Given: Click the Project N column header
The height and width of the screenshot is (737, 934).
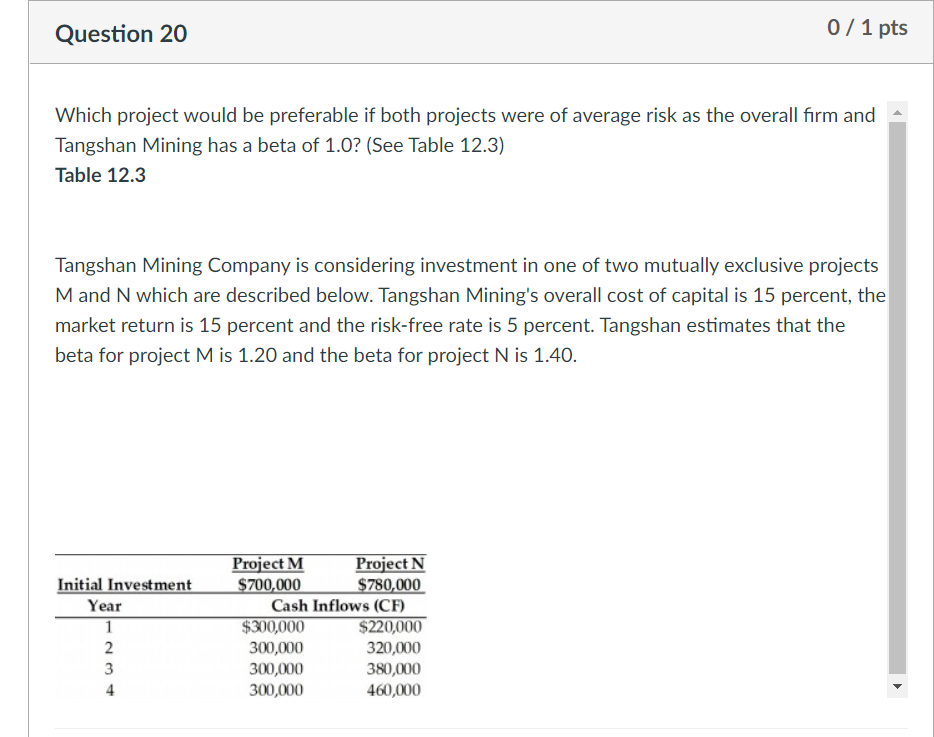Looking at the screenshot, I should click(389, 563).
